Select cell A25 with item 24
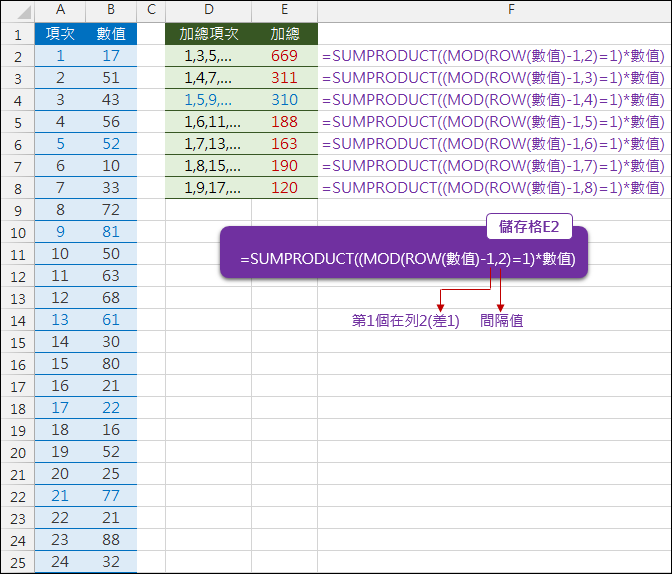This screenshot has width=672, height=574. pos(60,562)
